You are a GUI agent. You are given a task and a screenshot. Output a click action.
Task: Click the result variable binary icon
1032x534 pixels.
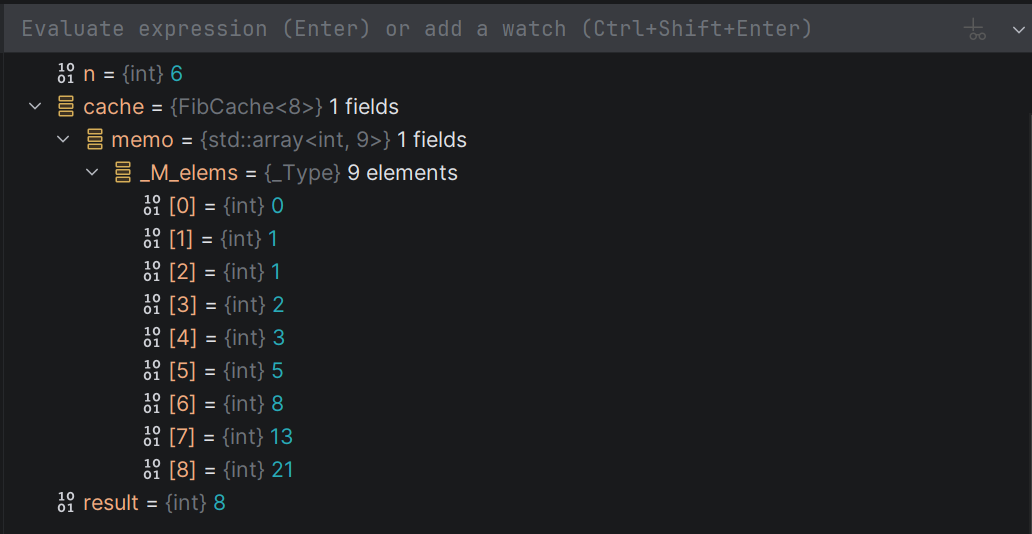click(66, 502)
